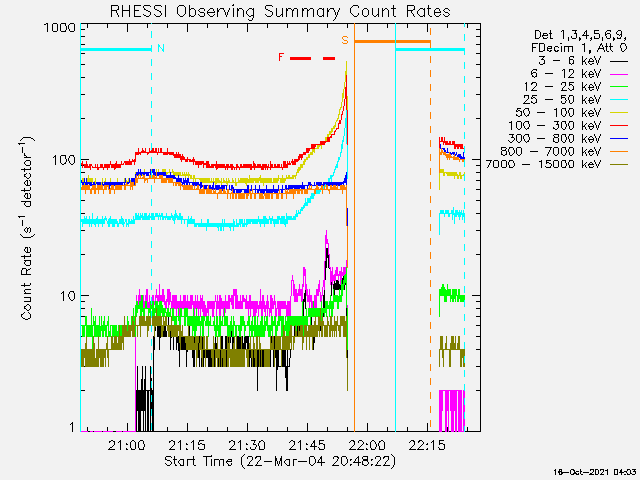
Task: Select the '3 - 6 keV' legend label
Action: [x=570, y=61]
